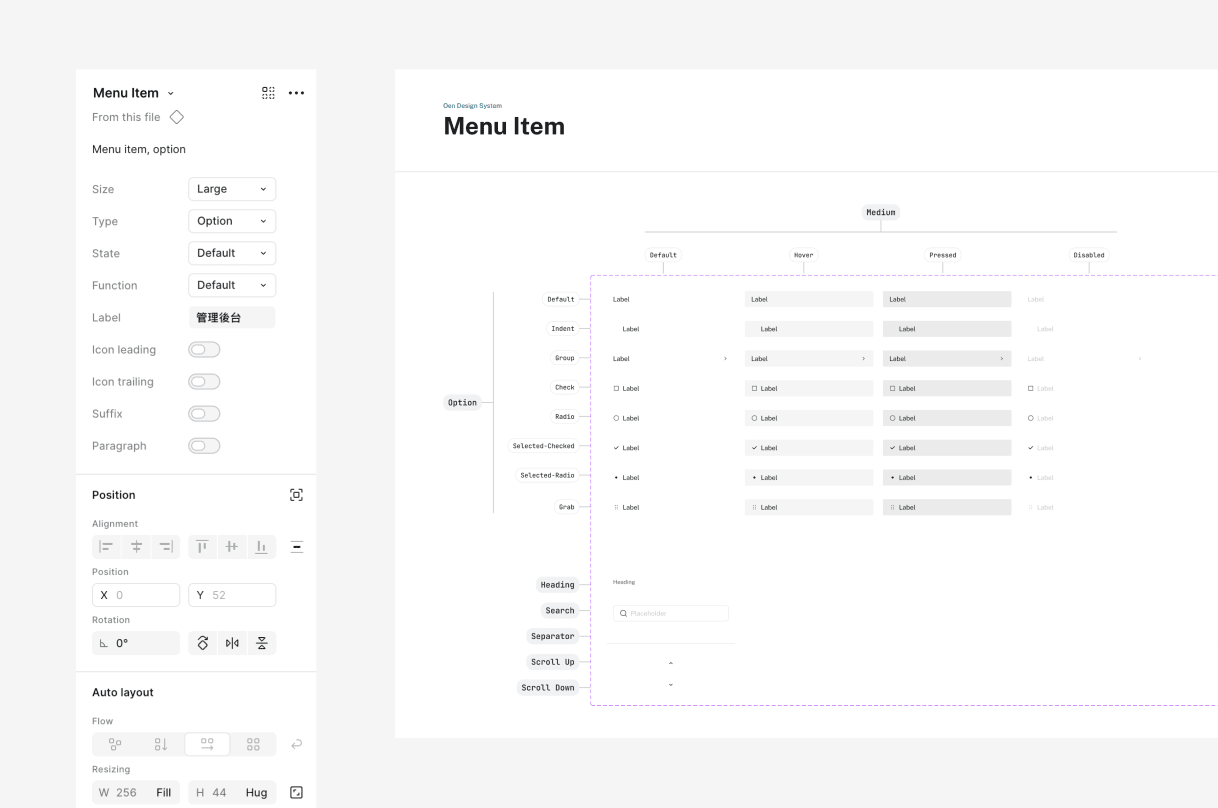Click the diamond icon beside From this file
This screenshot has width=1218, height=808.
click(177, 117)
